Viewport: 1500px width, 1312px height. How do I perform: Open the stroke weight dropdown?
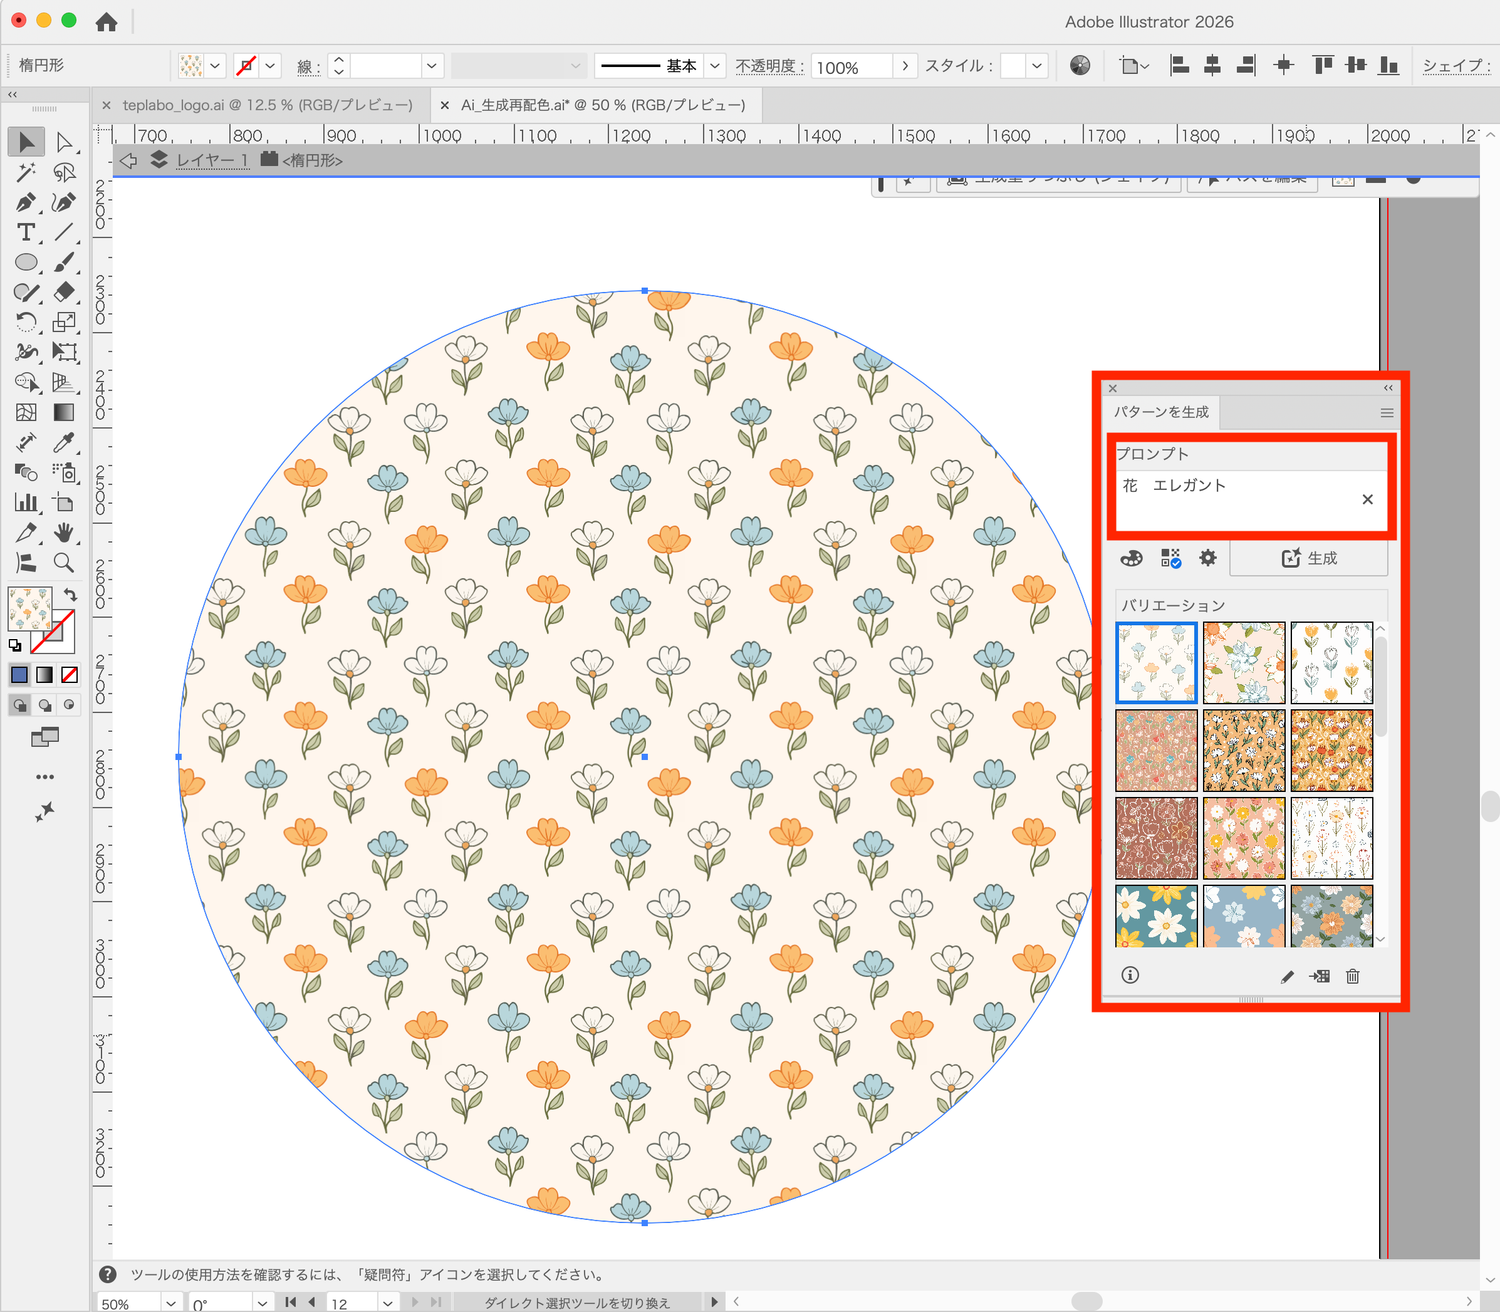[x=432, y=66]
